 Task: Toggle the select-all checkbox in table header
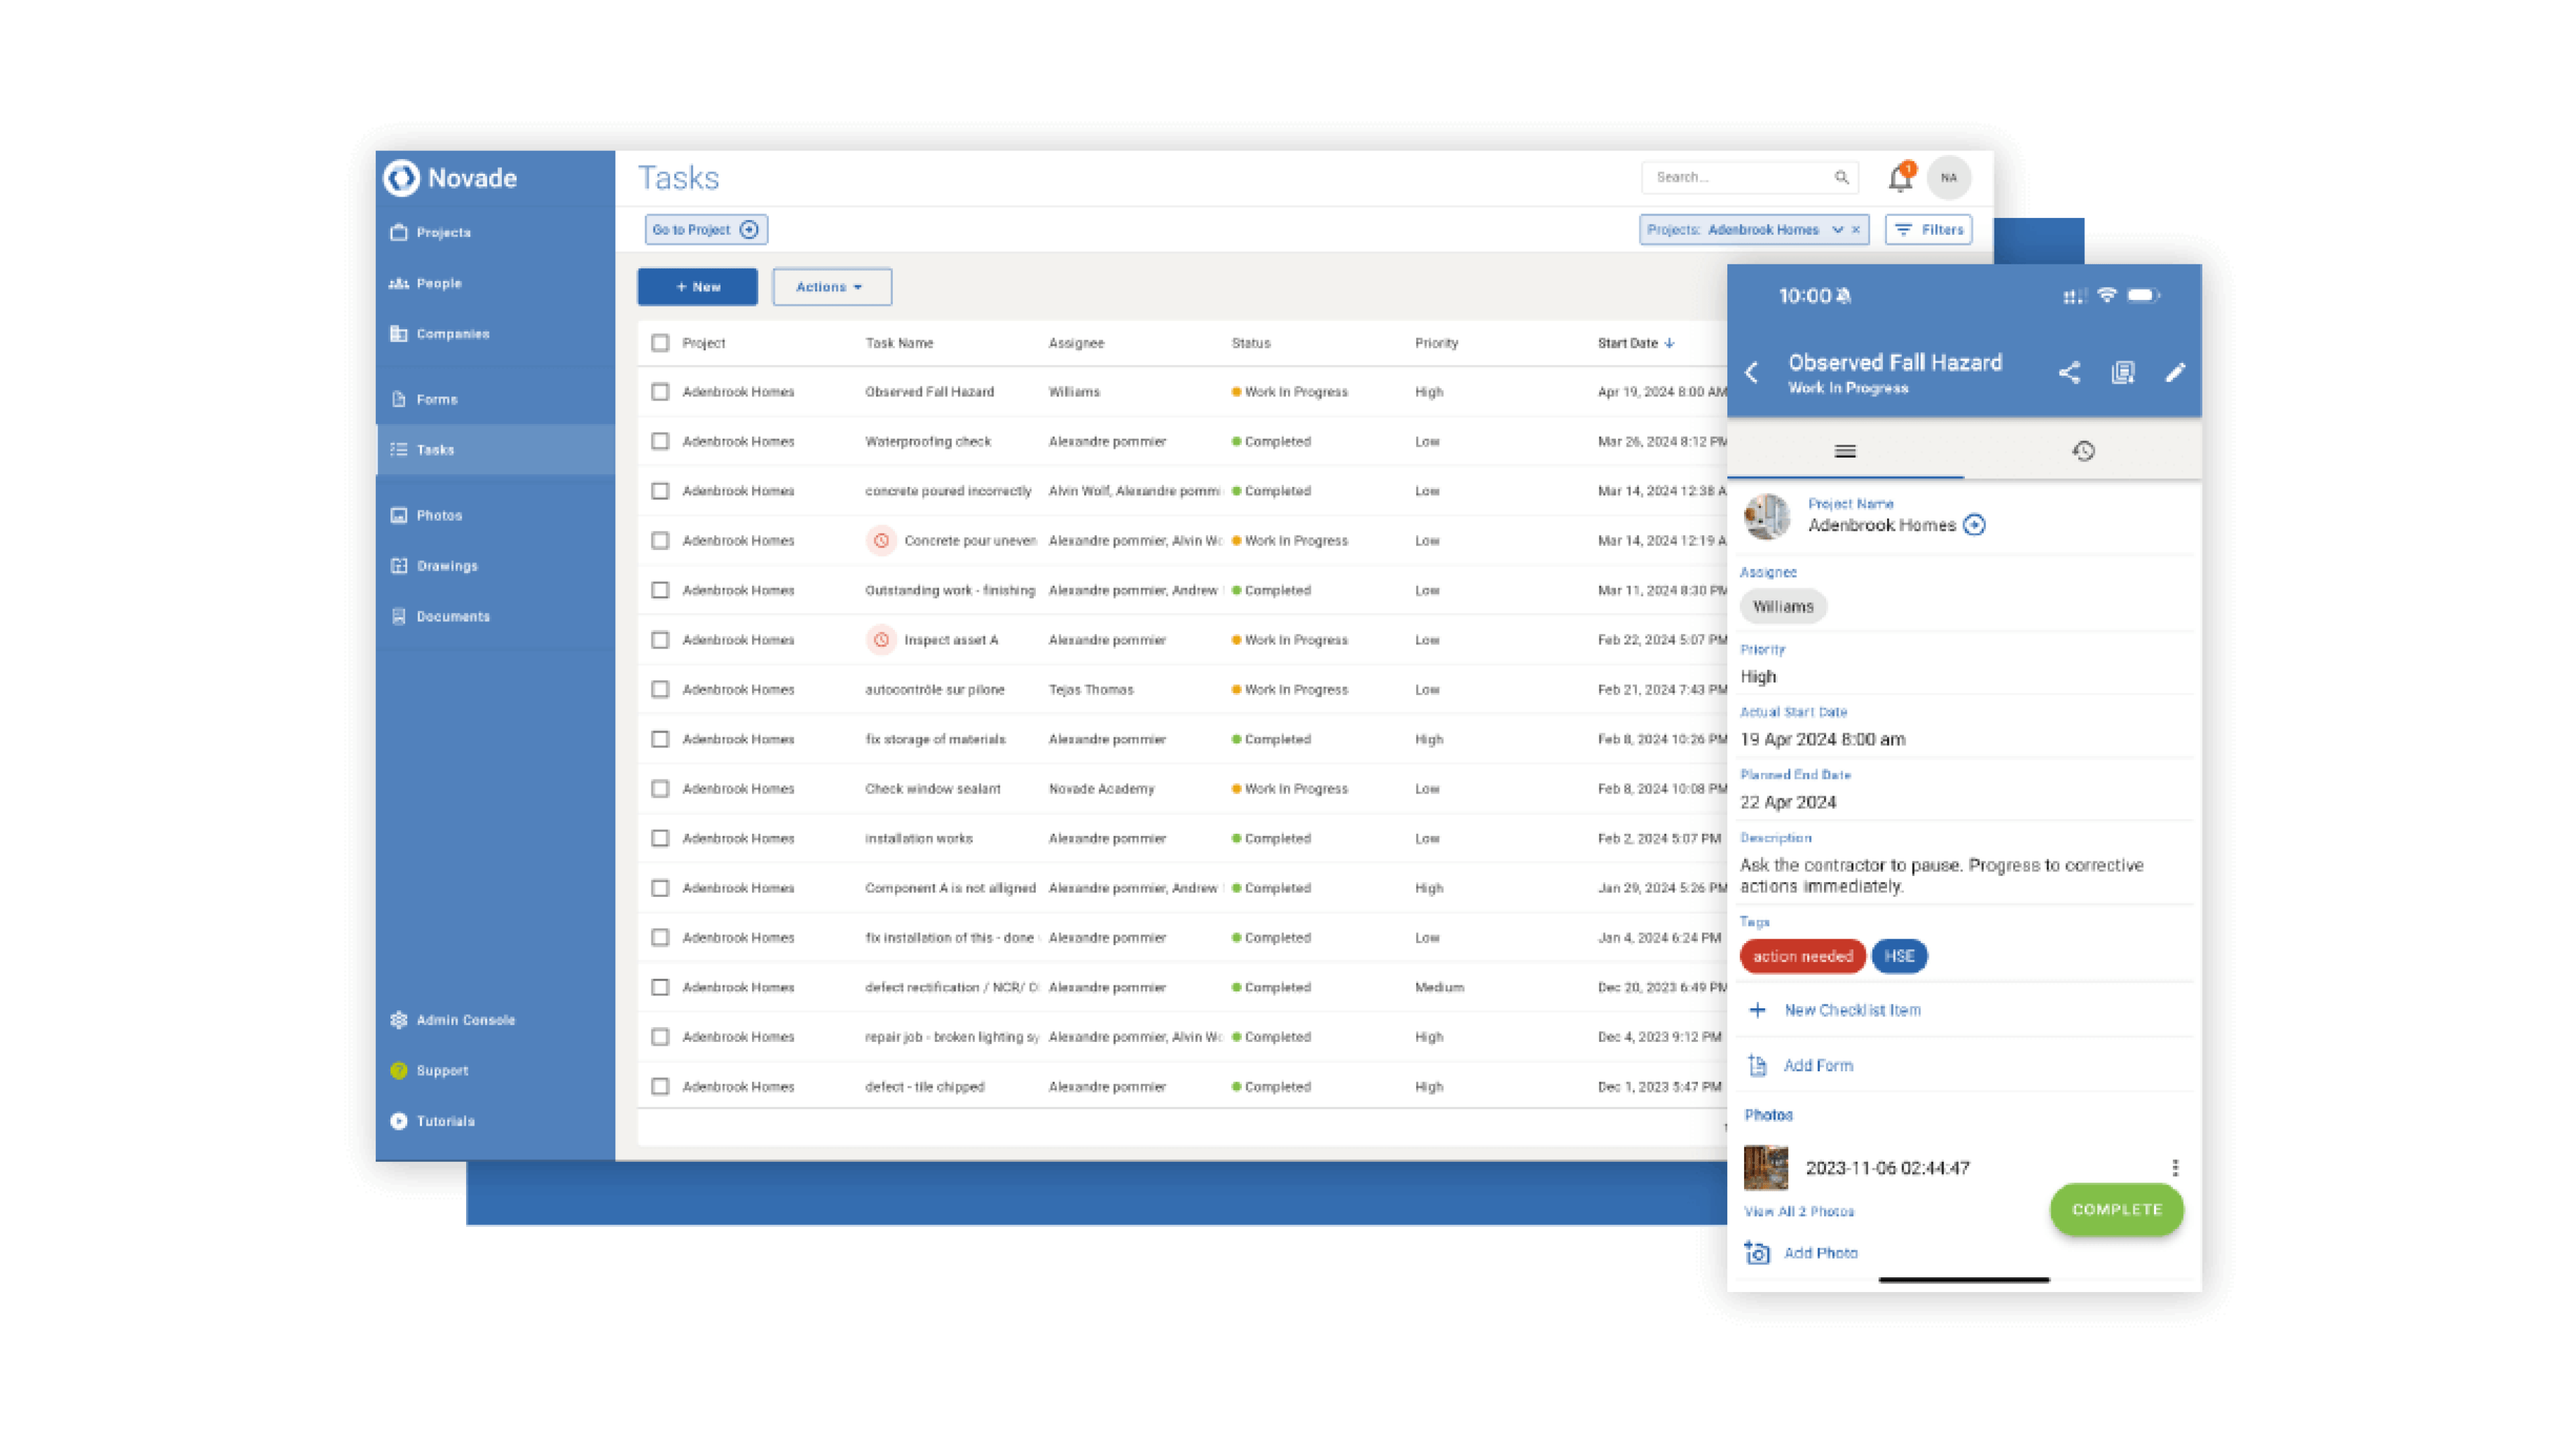[x=660, y=343]
